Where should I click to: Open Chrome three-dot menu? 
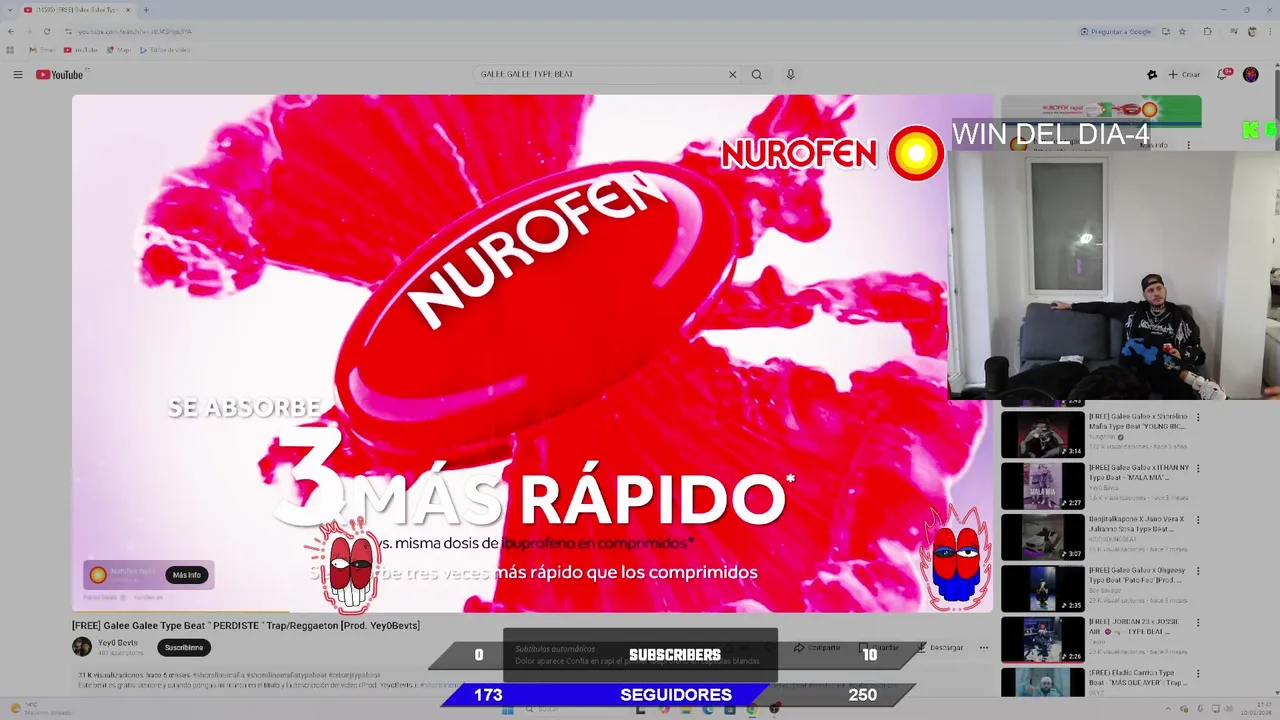coord(1270,31)
